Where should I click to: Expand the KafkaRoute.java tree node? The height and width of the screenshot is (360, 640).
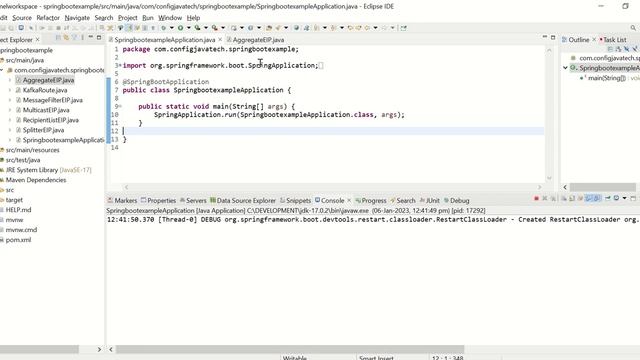click(x=10, y=90)
